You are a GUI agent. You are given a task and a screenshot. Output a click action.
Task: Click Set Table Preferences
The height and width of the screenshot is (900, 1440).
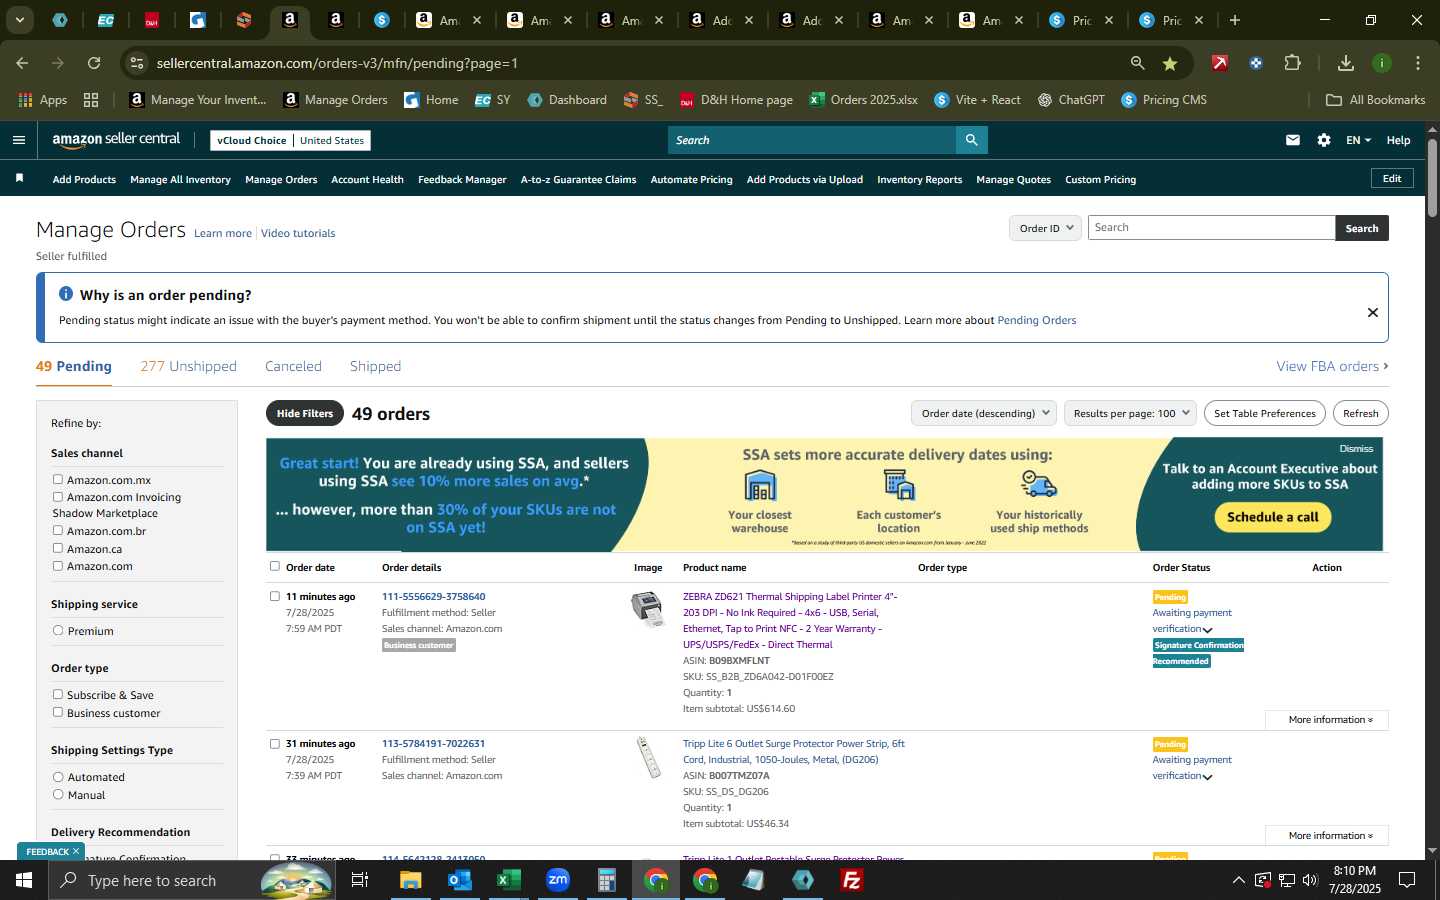coord(1264,413)
